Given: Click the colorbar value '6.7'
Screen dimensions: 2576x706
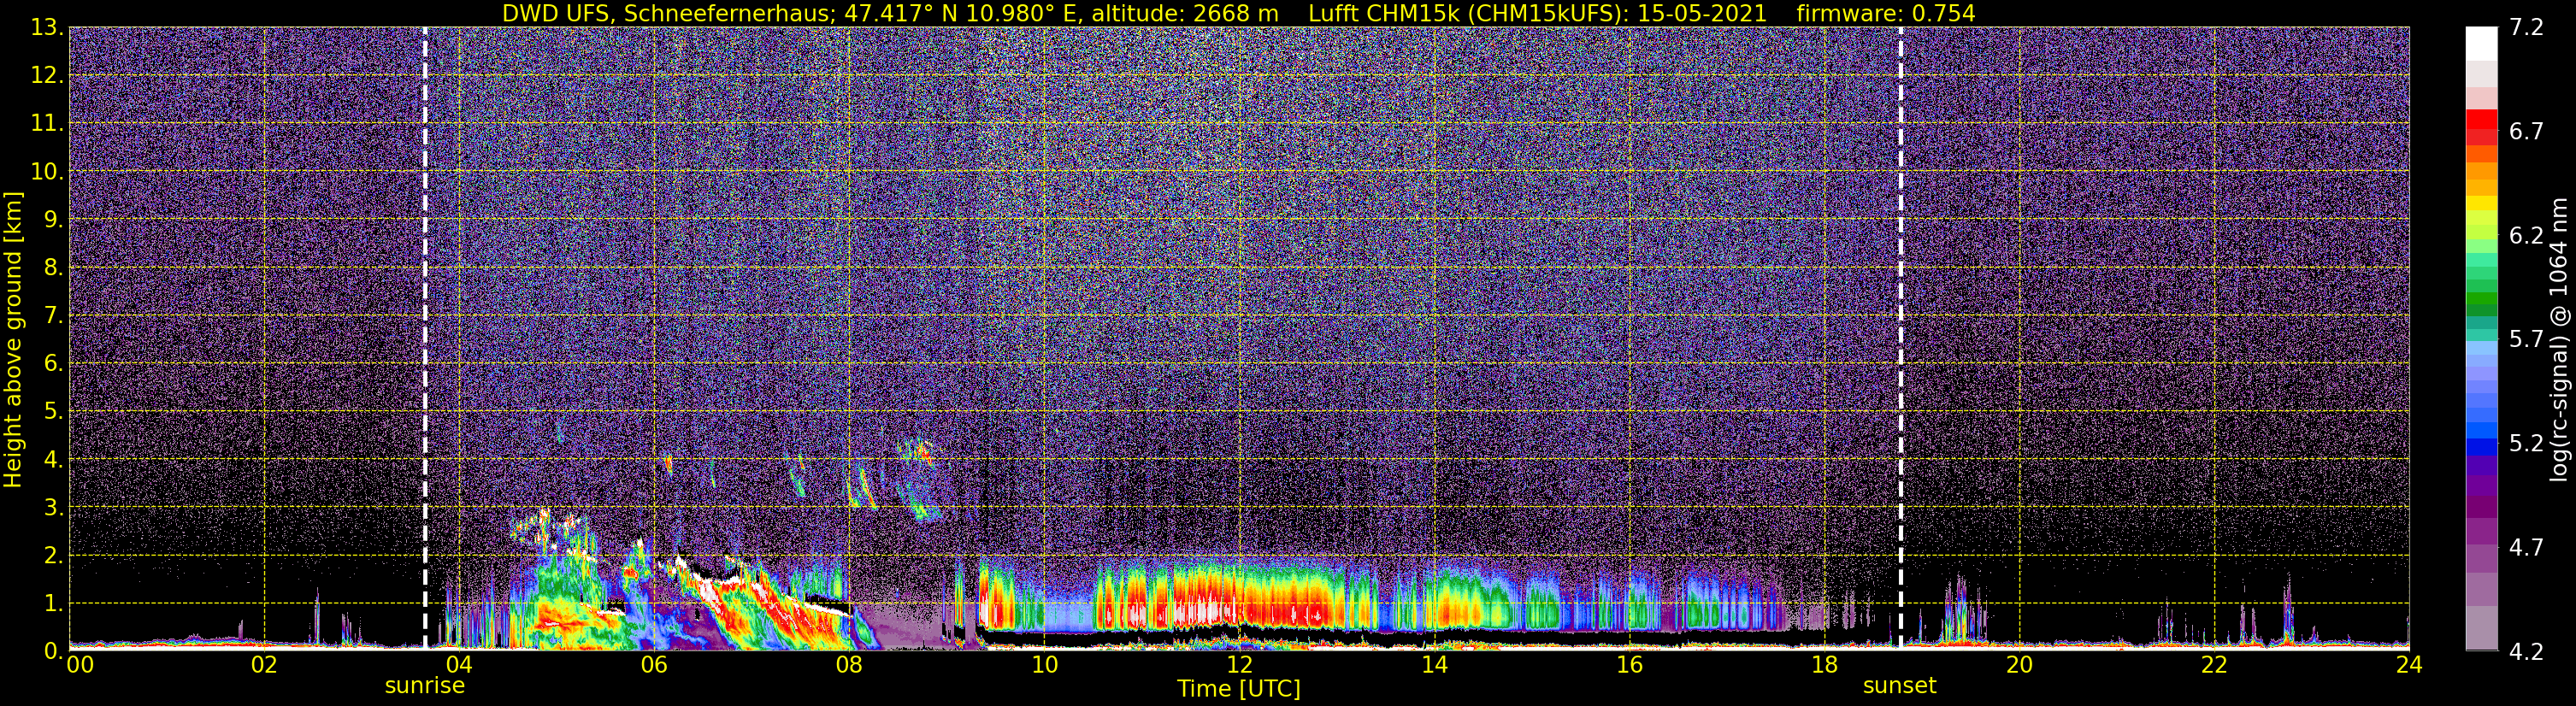Looking at the screenshot, I should [2526, 132].
